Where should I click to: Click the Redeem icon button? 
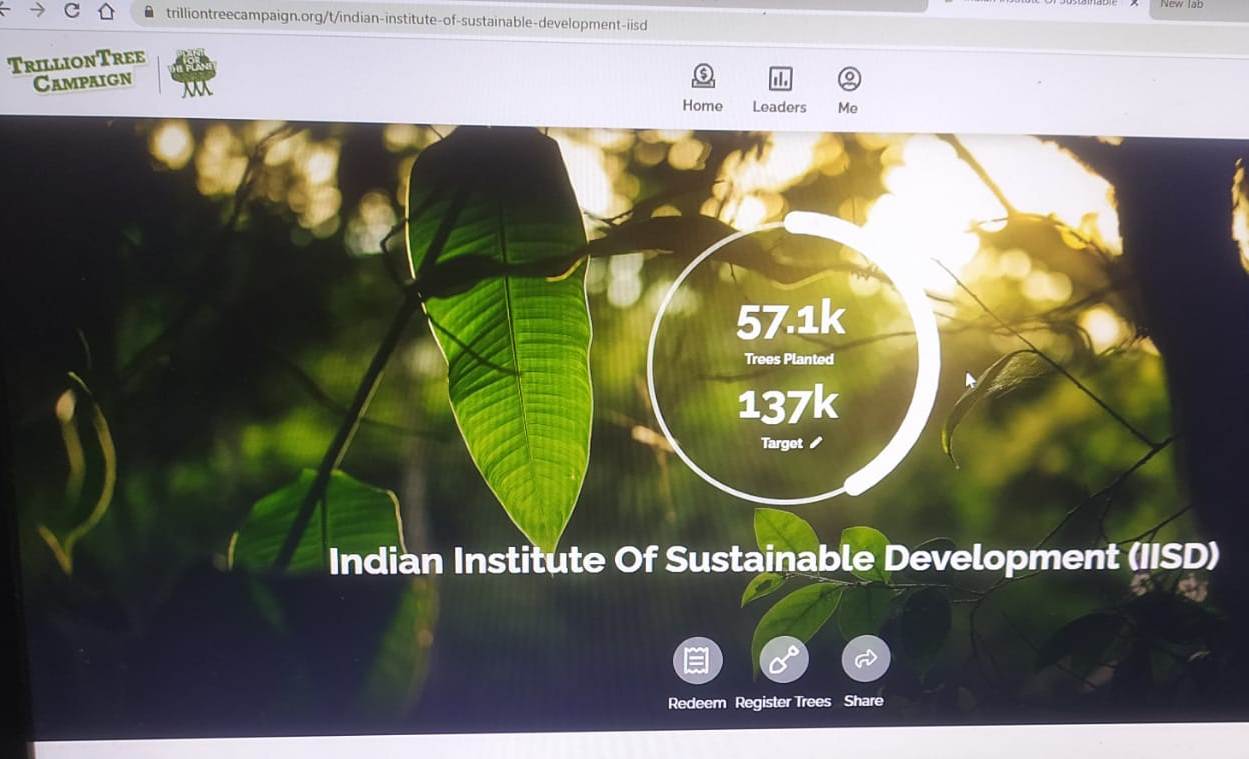[x=697, y=661]
